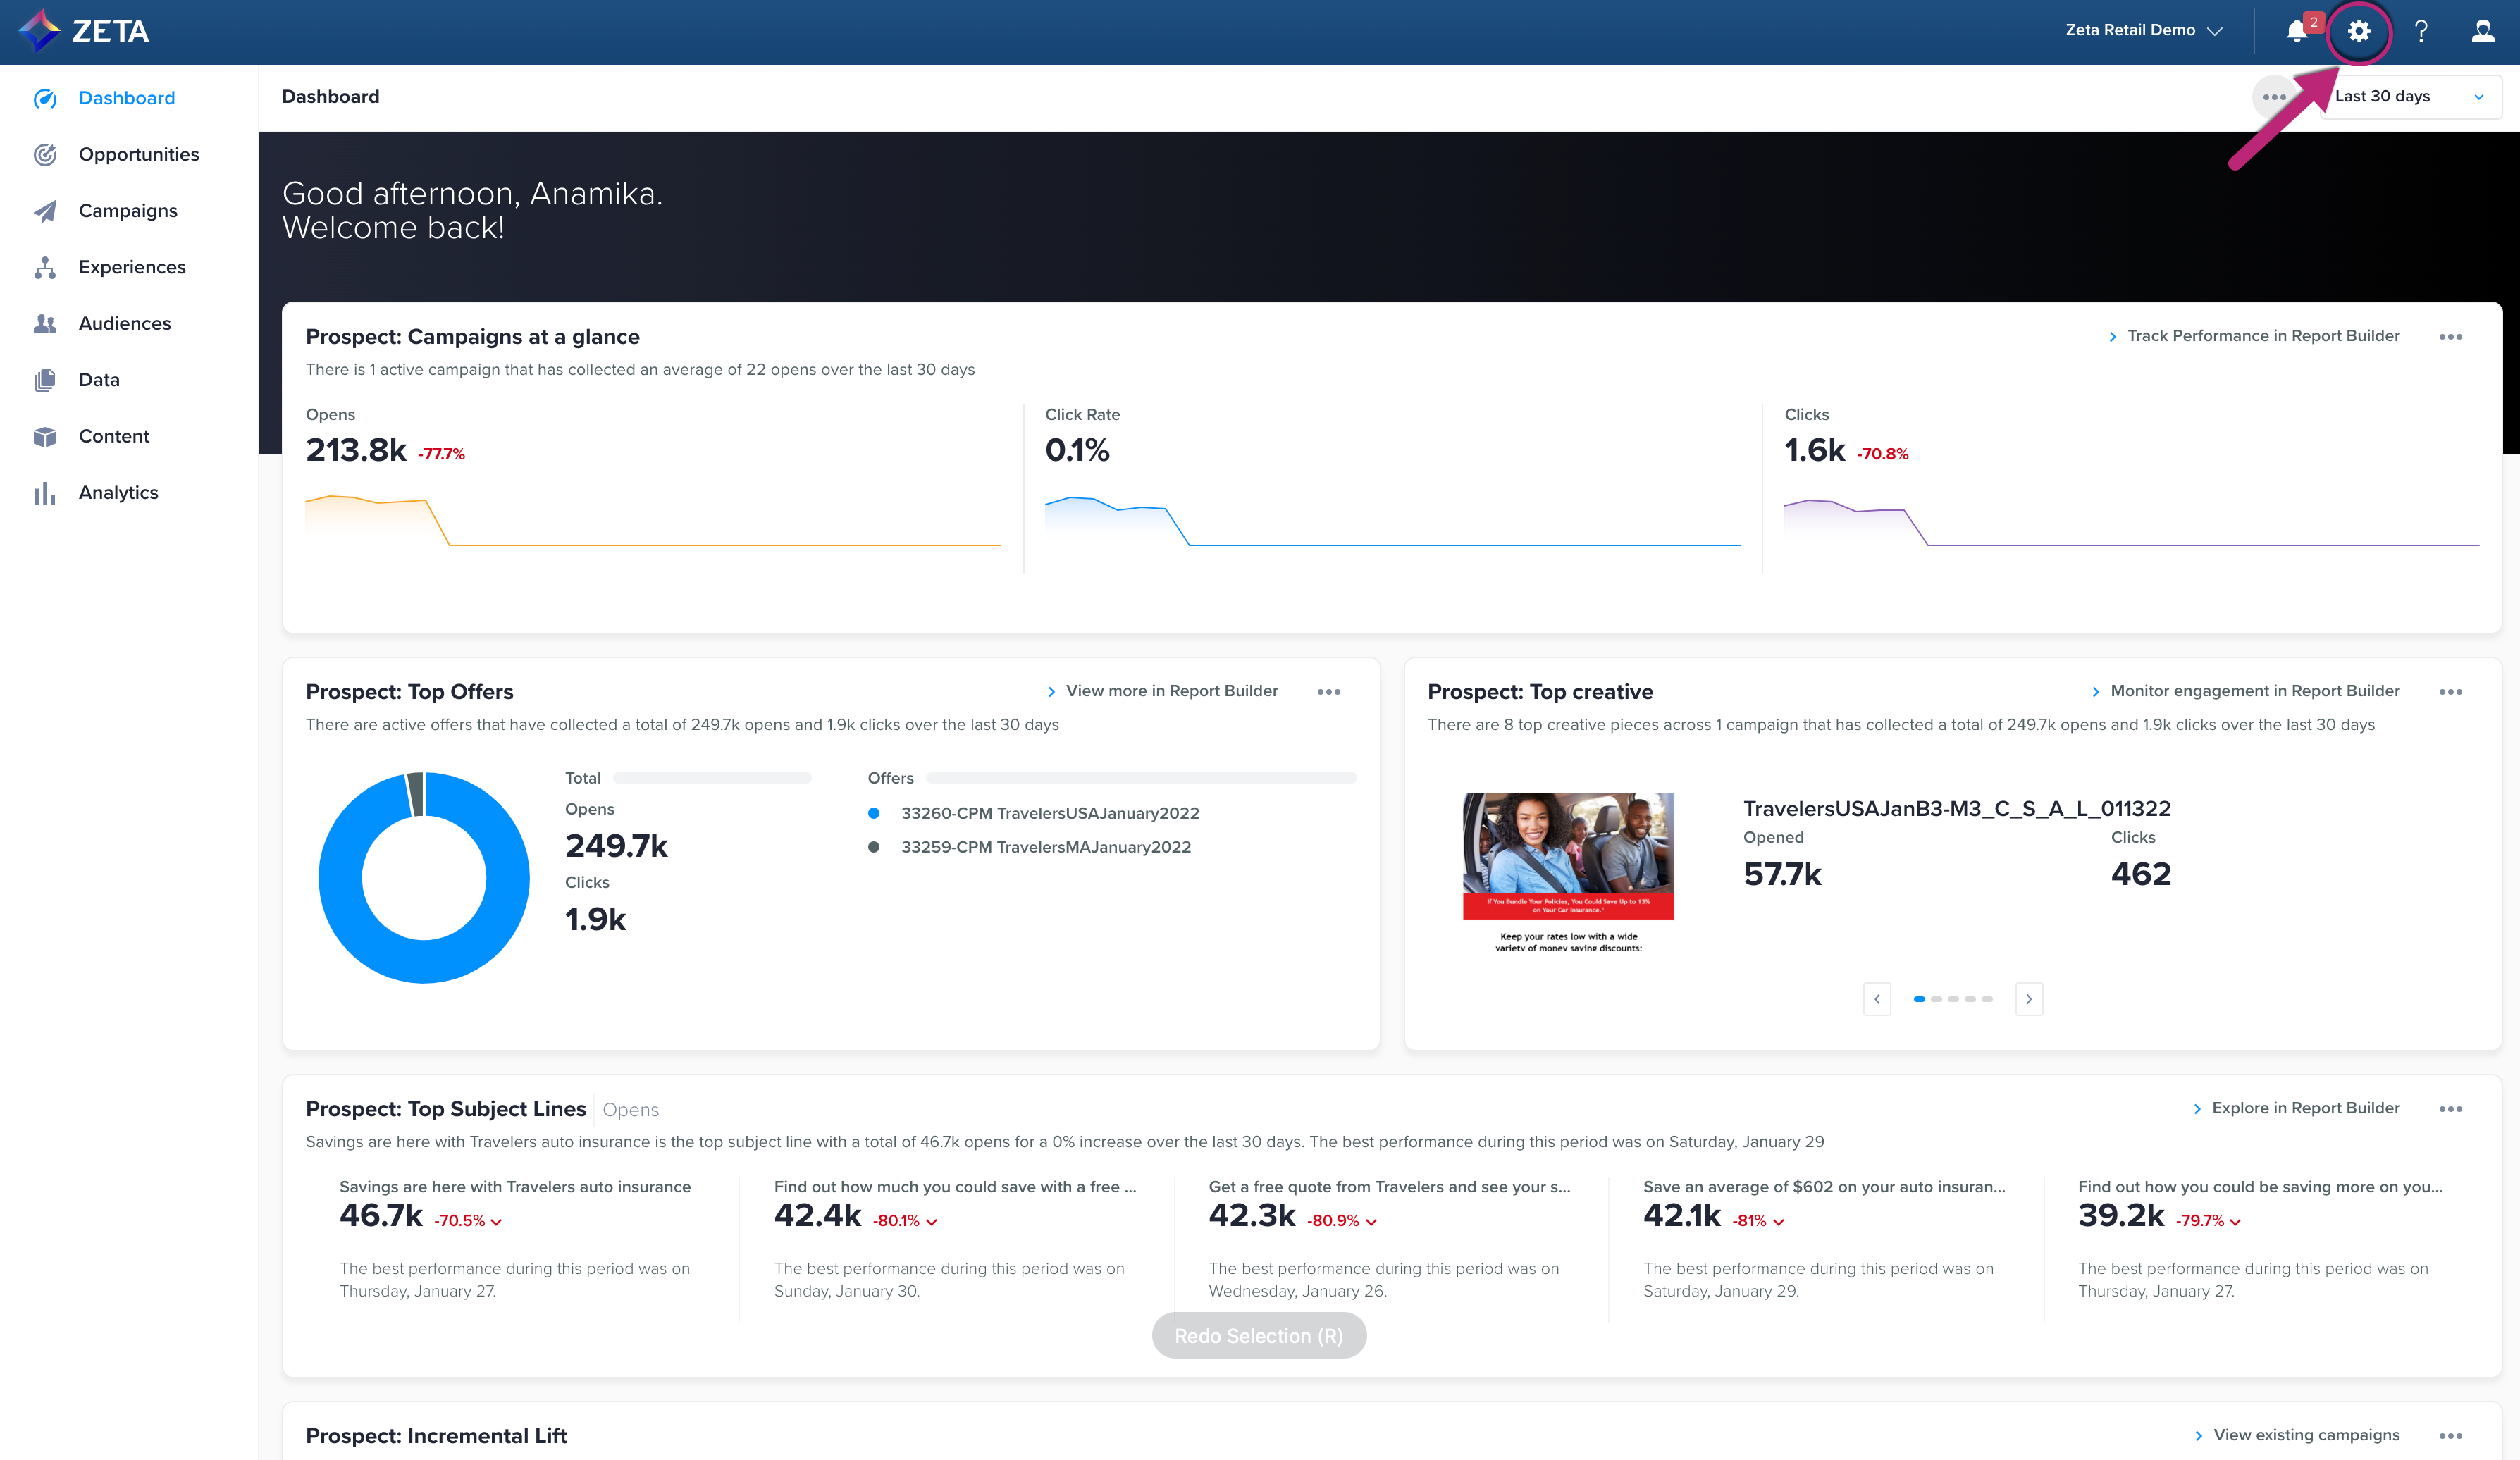
Task: Go to next creative in carousel
Action: [2029, 999]
